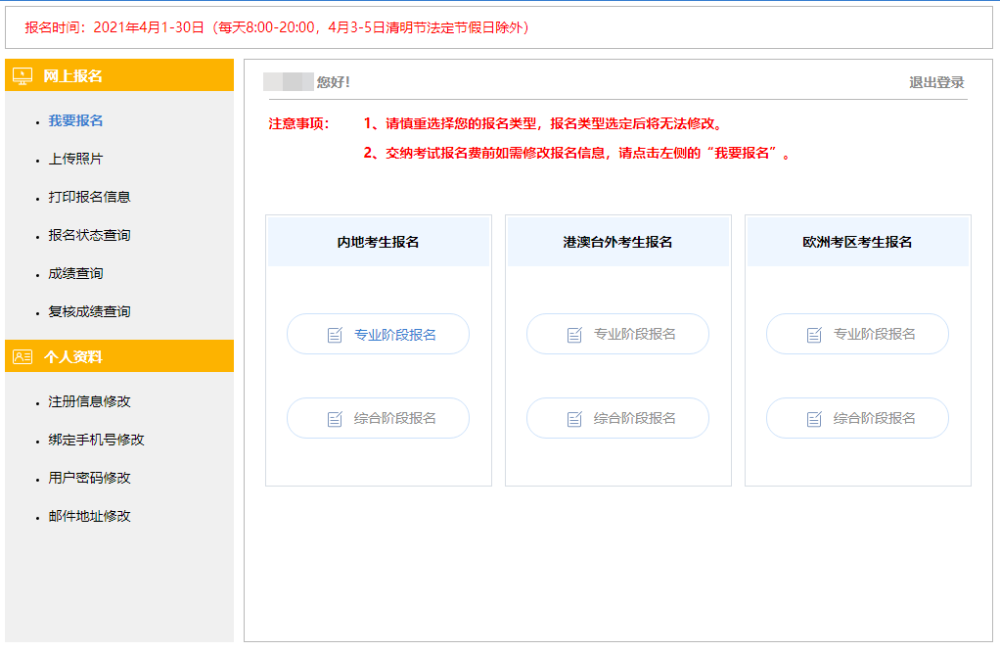Click the monitor icon beside 网上报名
1000x651 pixels.
click(x=22, y=77)
